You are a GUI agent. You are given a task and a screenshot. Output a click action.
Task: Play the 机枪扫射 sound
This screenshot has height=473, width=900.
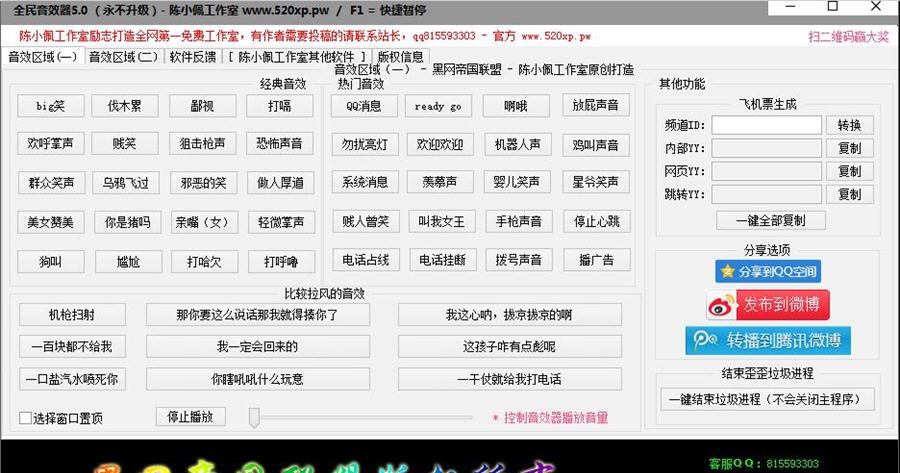tap(72, 315)
